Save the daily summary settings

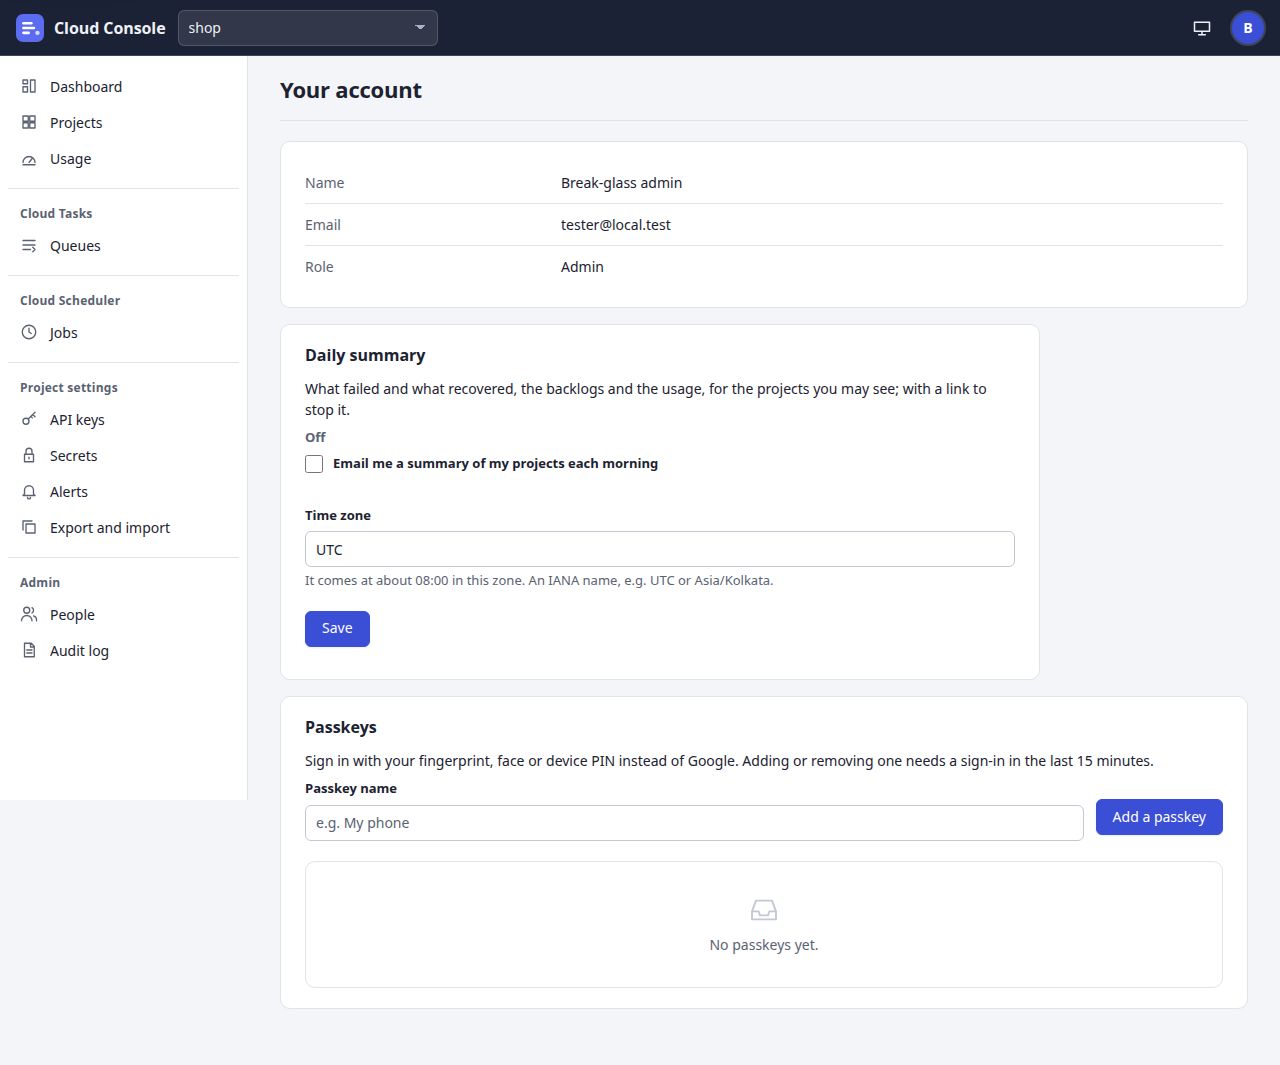pos(337,629)
